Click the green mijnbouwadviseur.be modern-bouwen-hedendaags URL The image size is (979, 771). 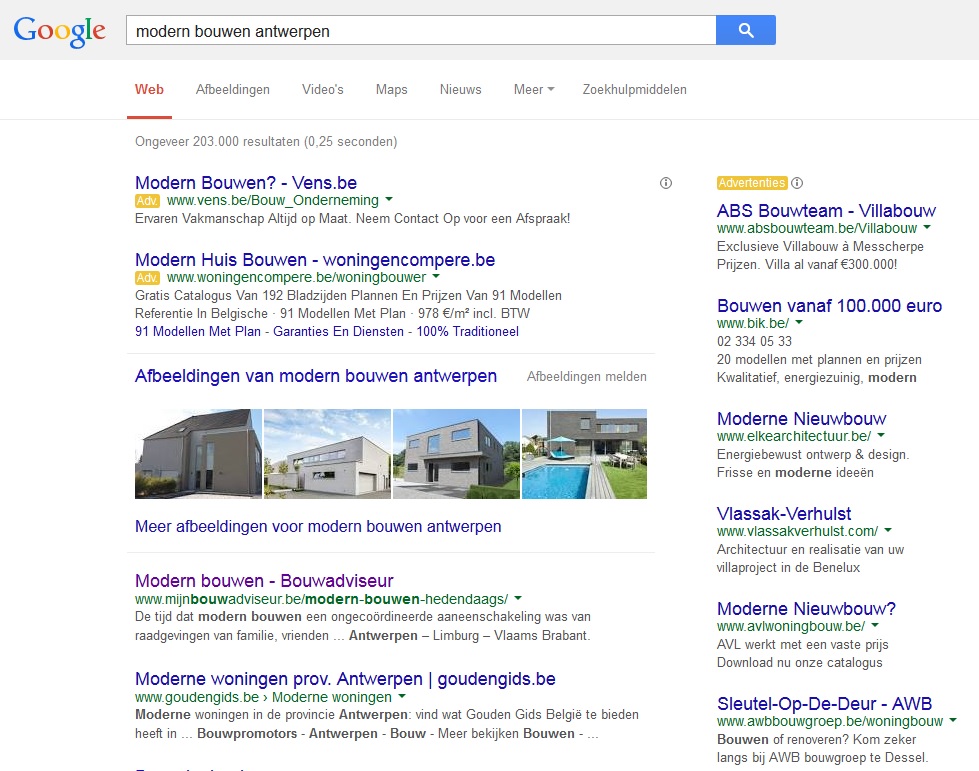tap(322, 599)
